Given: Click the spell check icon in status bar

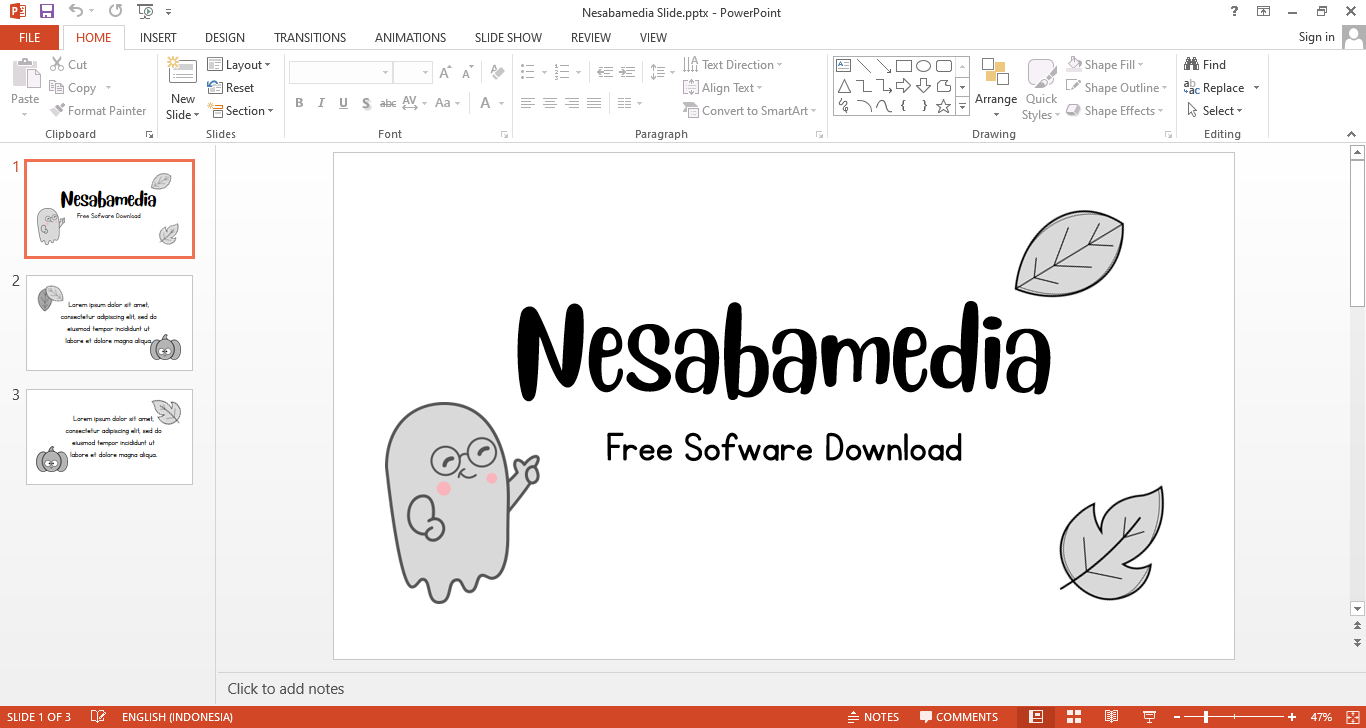Looking at the screenshot, I should [98, 717].
